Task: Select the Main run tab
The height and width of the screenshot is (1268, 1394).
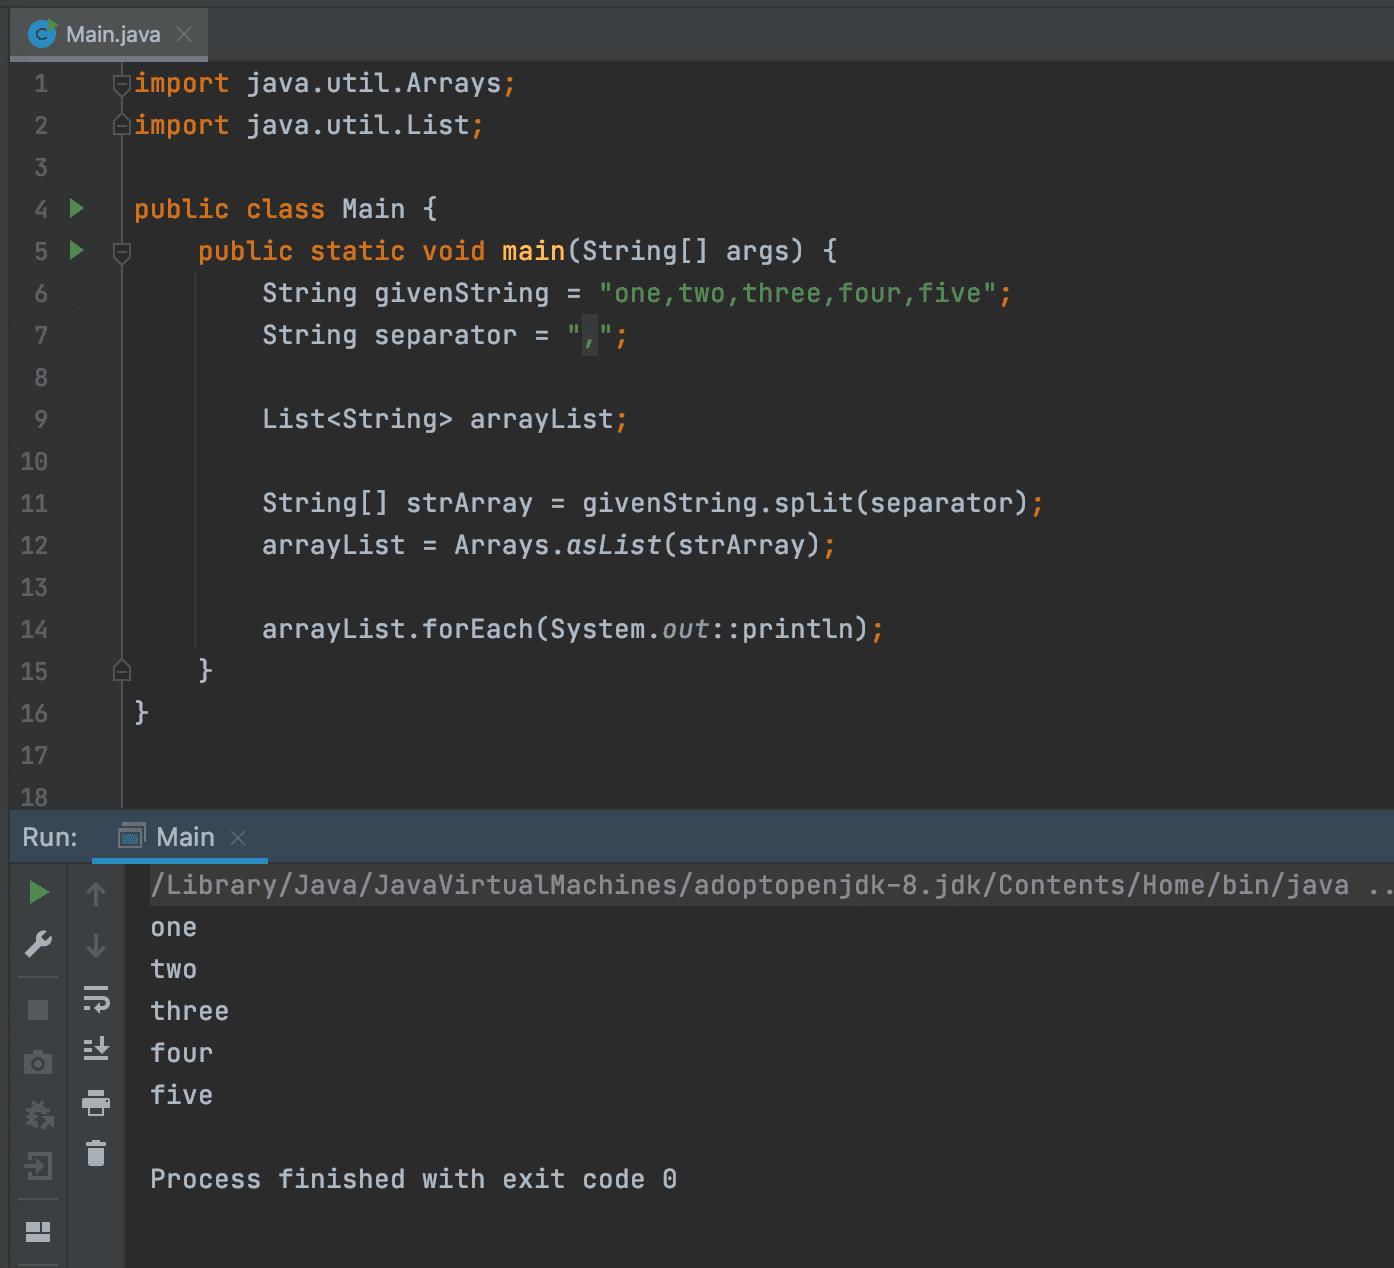Action: click(186, 836)
